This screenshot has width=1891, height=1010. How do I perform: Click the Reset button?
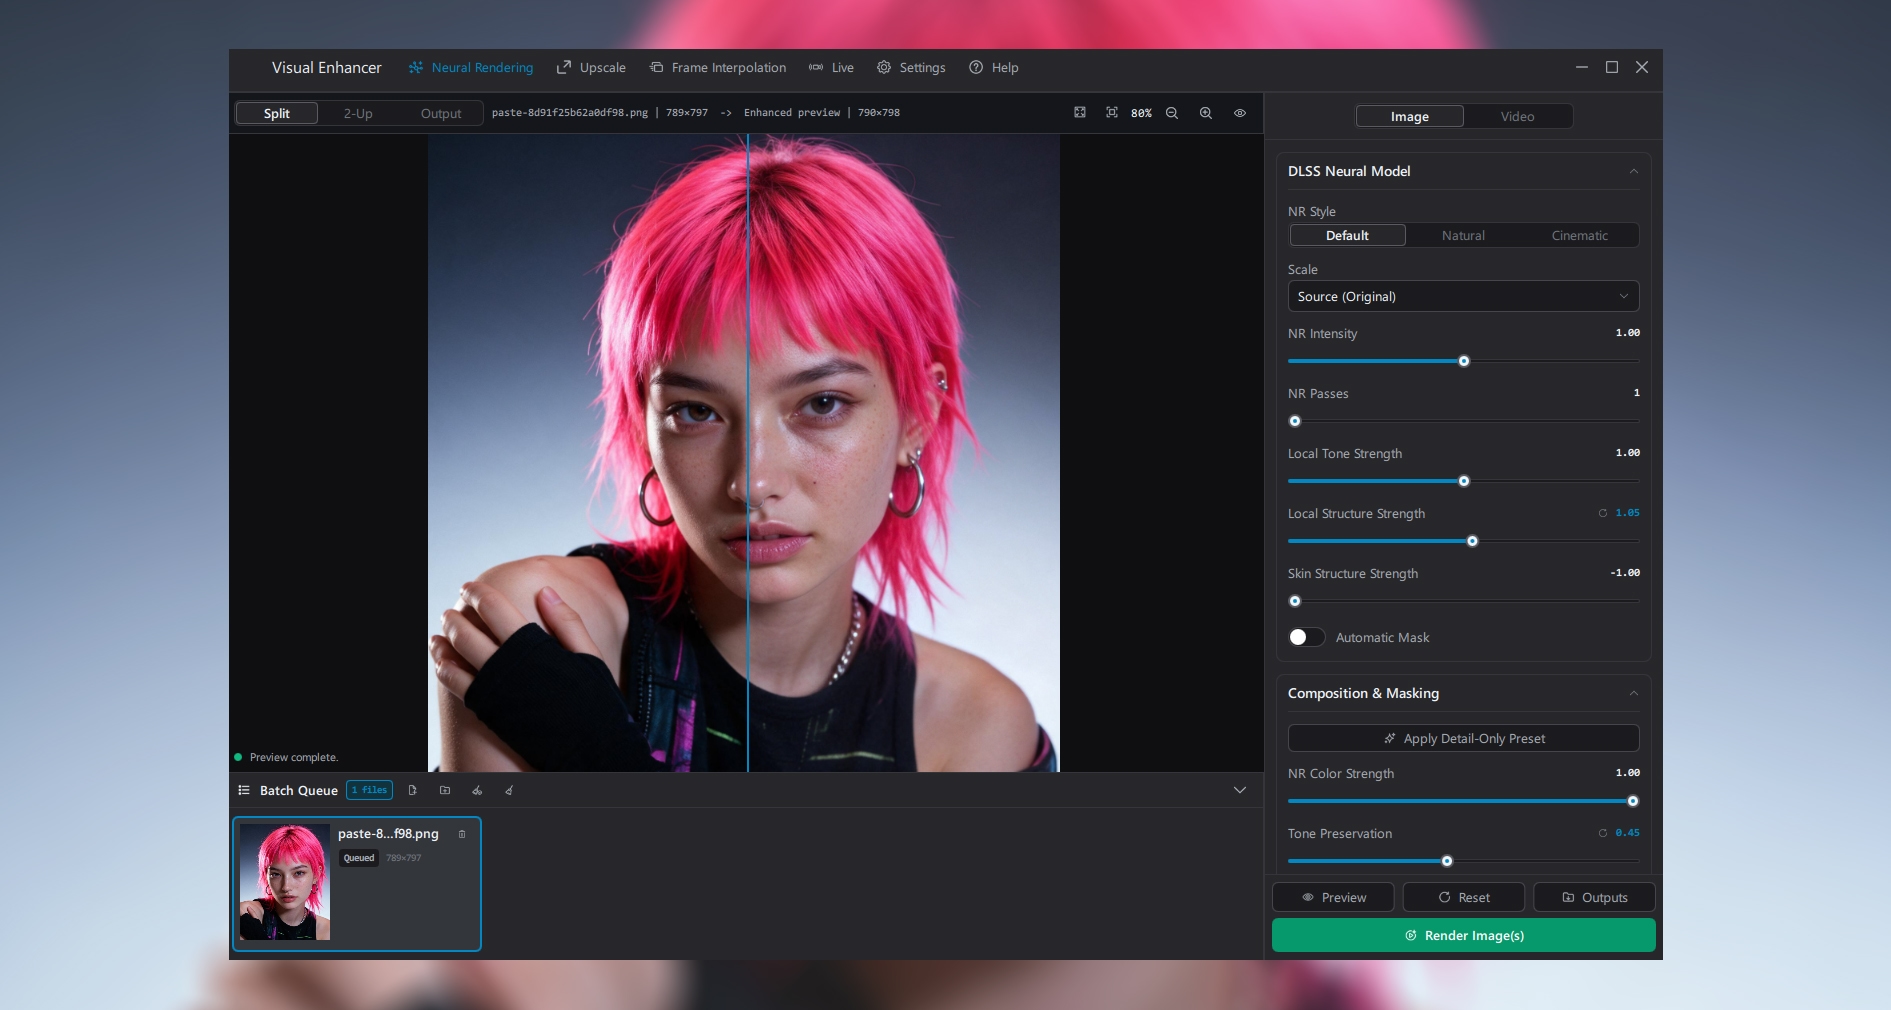(1464, 897)
